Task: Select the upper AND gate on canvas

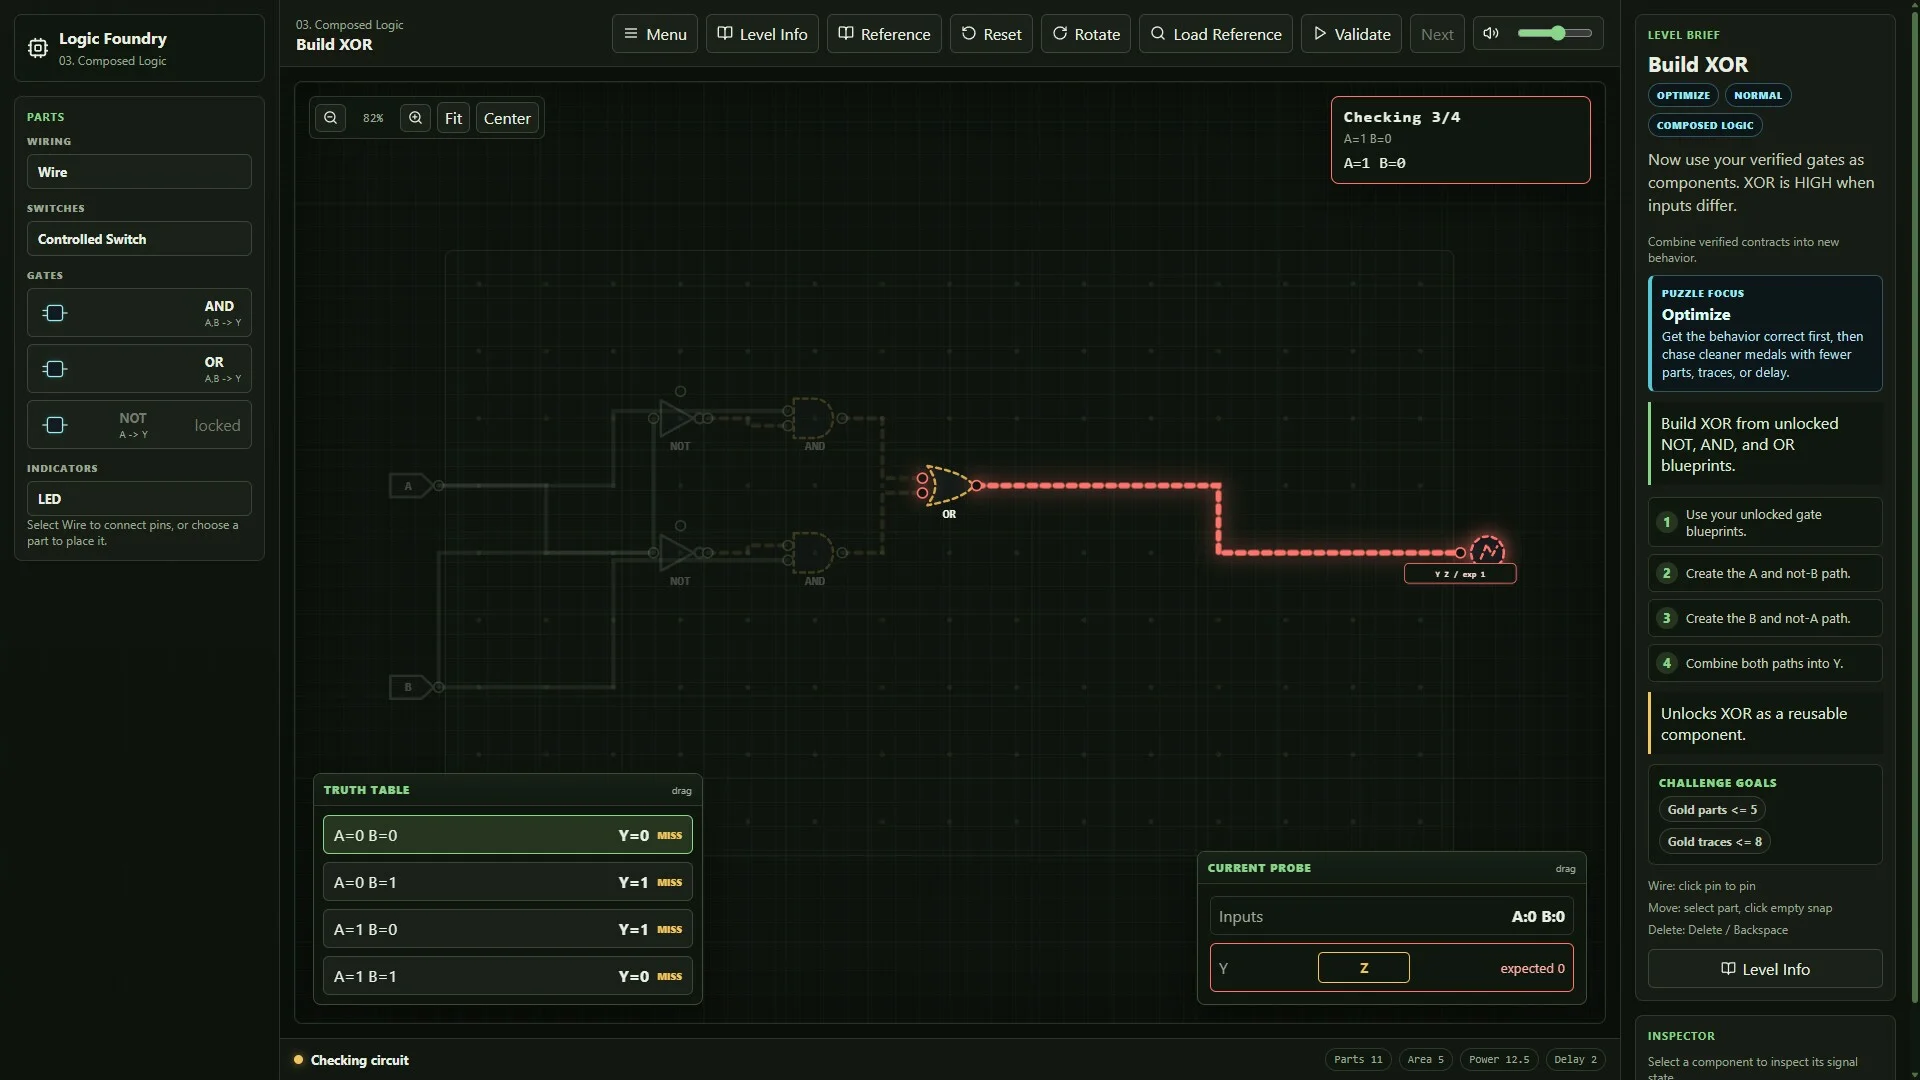Action: [813, 418]
